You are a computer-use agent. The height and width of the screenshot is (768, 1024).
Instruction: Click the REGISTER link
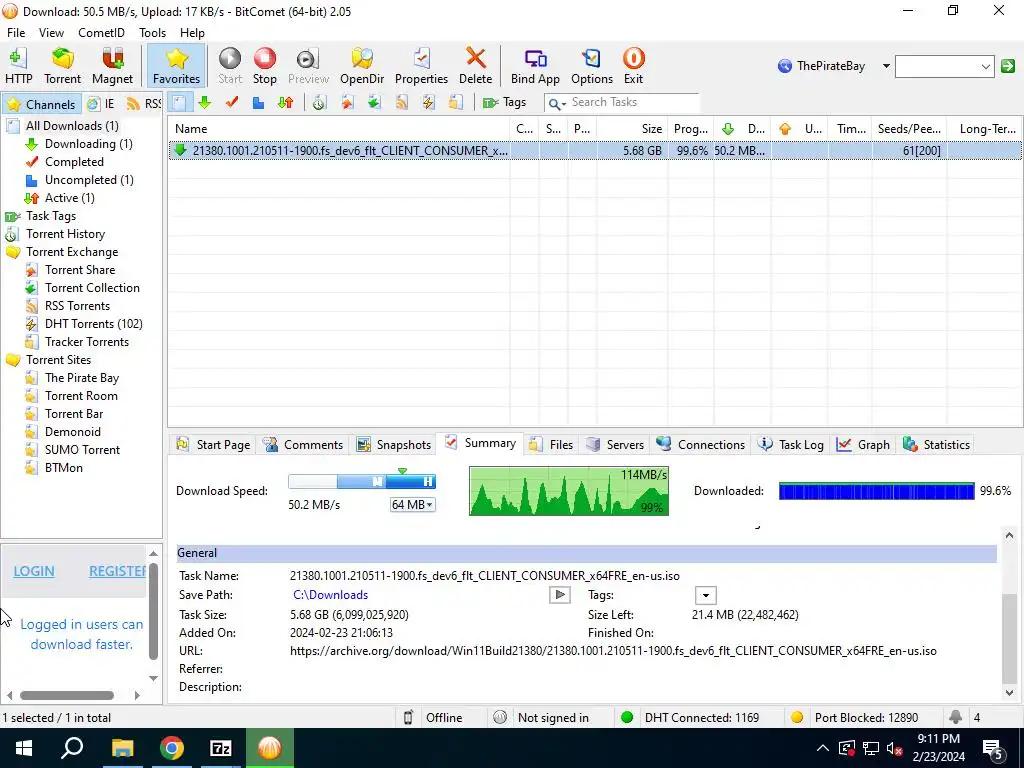tap(118, 571)
